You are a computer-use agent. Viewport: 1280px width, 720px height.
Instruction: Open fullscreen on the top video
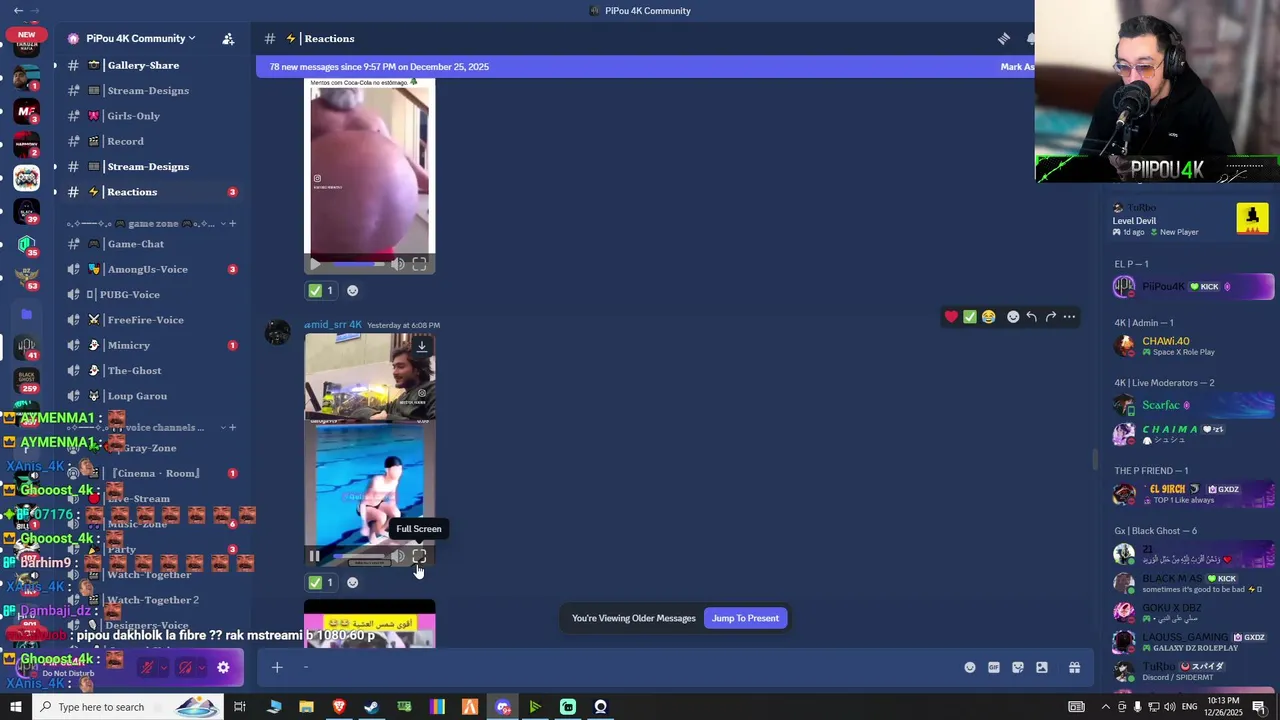[419, 264]
